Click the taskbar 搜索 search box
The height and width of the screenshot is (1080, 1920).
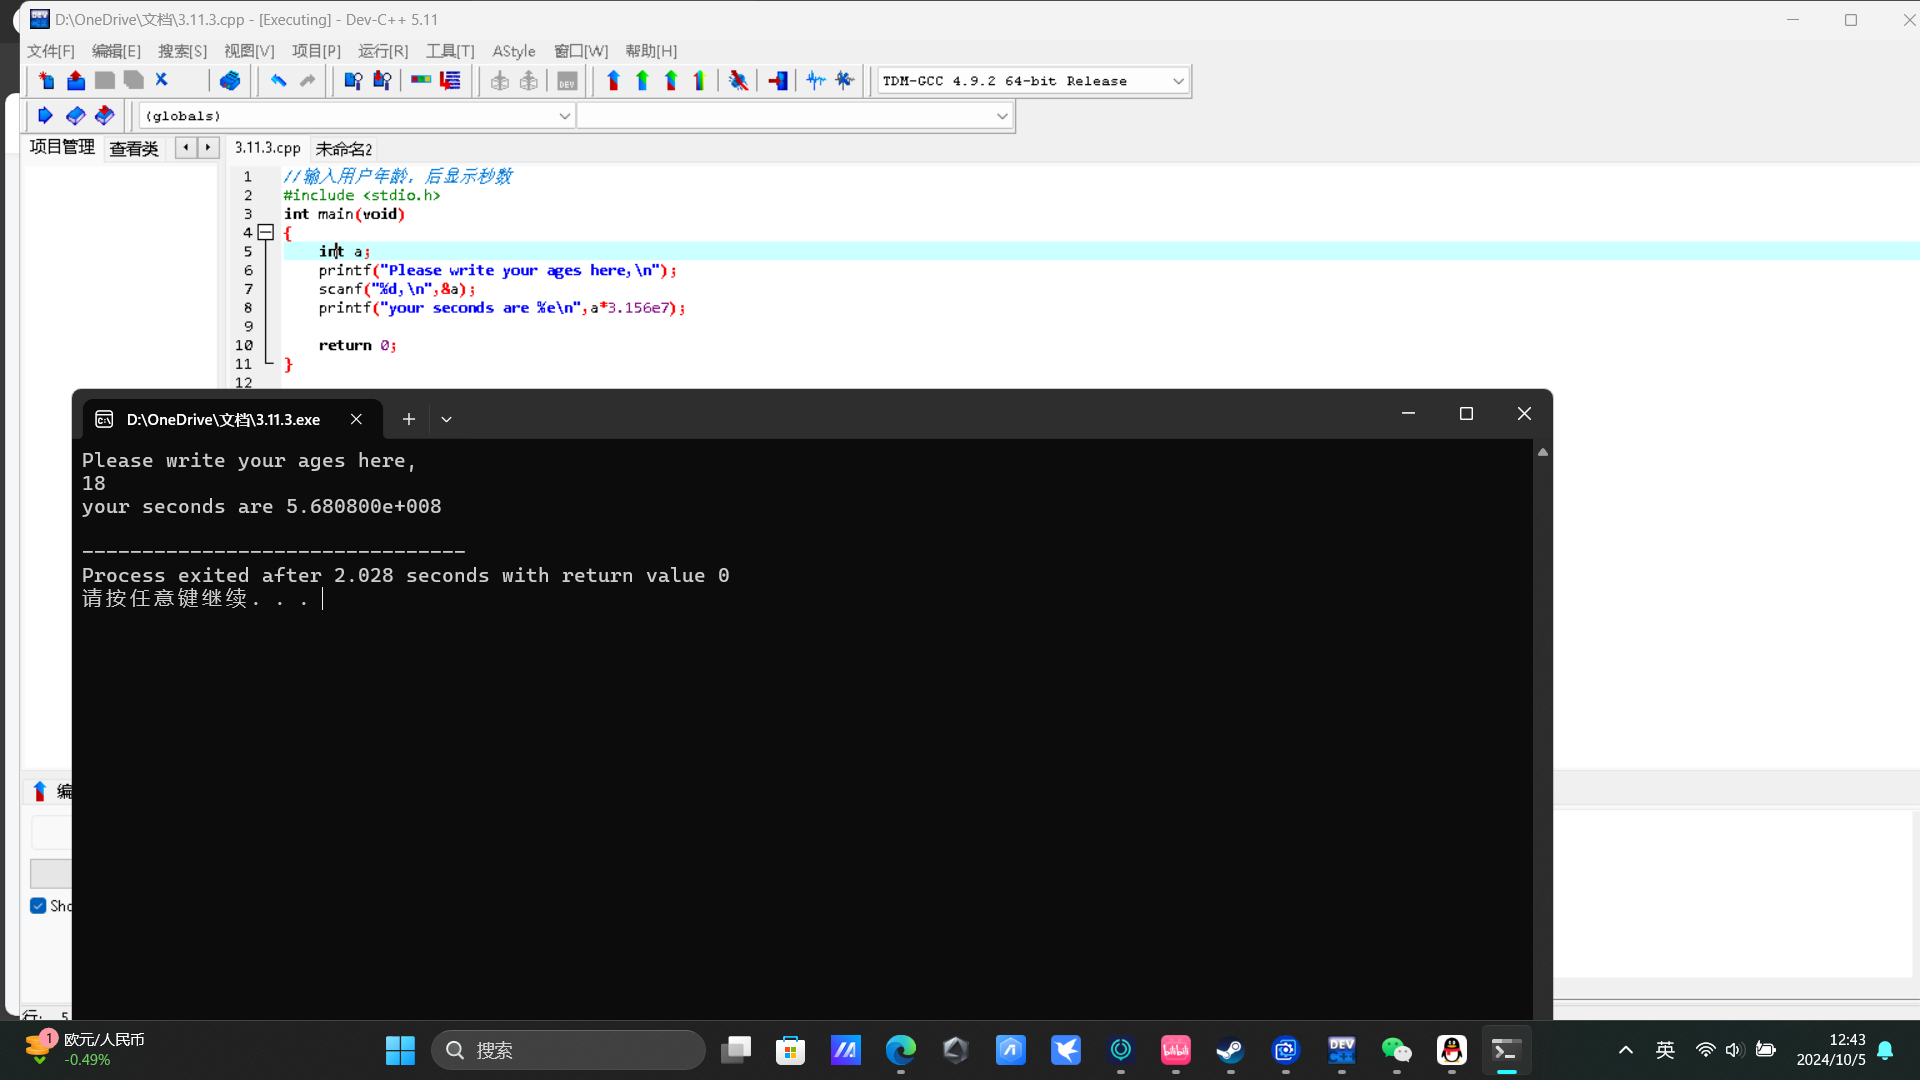coord(568,1050)
